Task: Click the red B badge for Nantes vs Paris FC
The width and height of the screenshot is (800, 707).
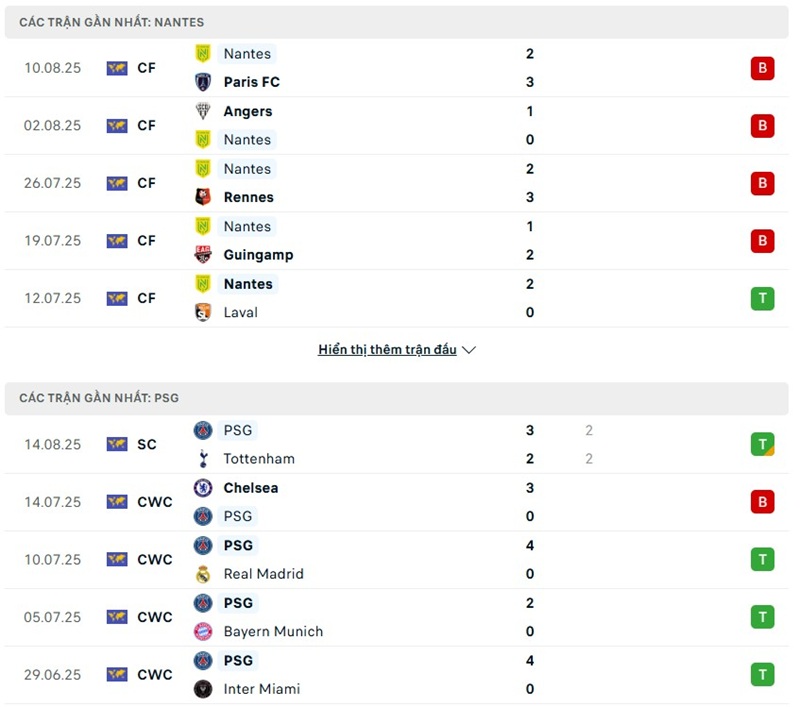Action: (762, 68)
